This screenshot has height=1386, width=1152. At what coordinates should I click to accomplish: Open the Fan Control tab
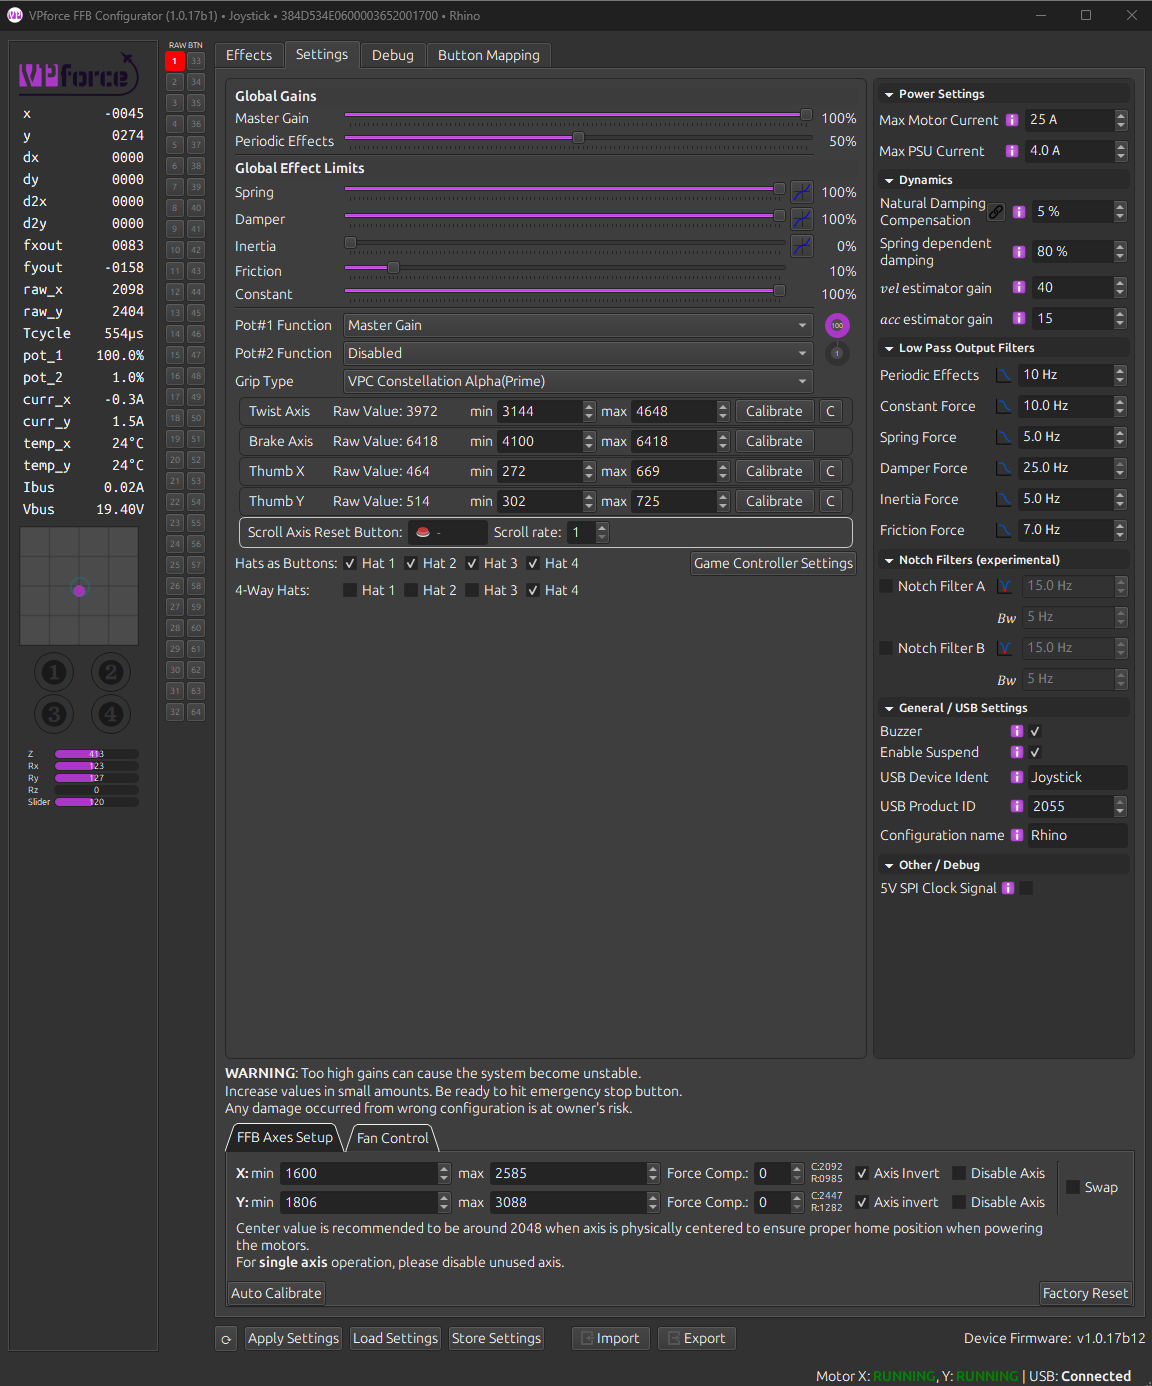pos(392,1138)
